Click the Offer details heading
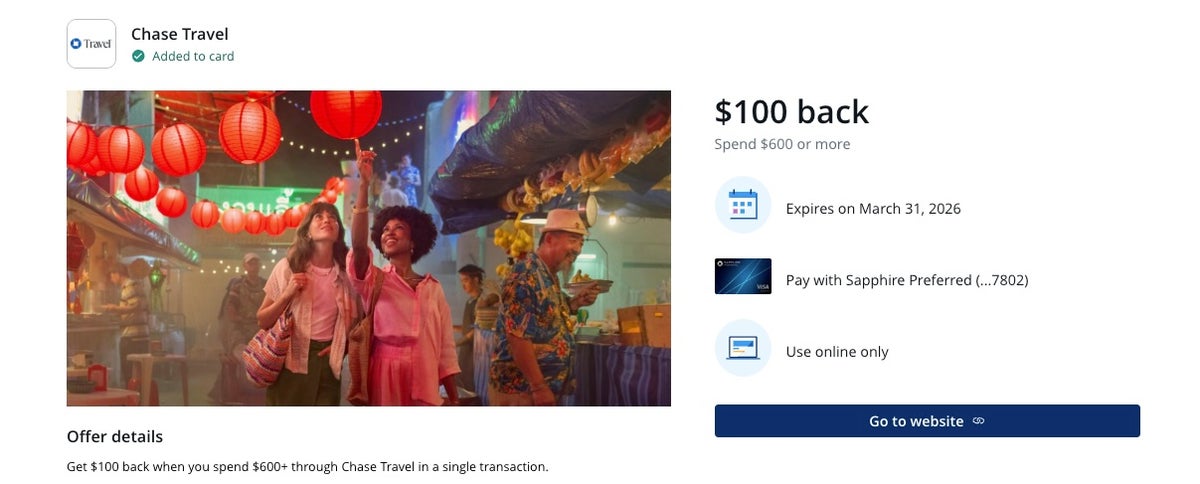Viewport: 1200px width, 484px height. tap(114, 437)
